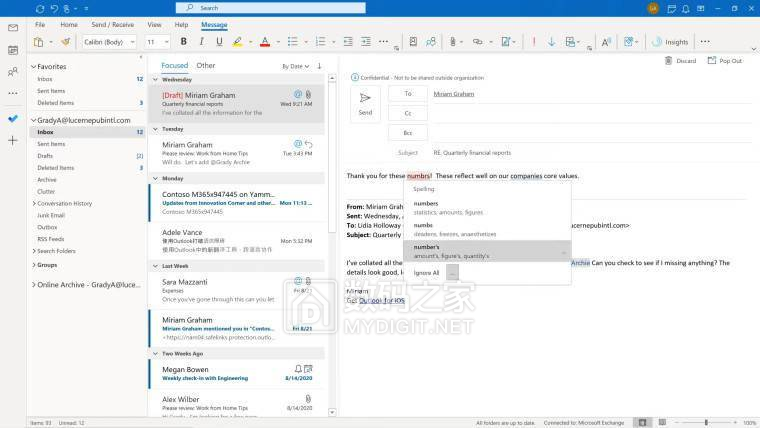This screenshot has width=760, height=428.
Task: Select the Focused inbox tab
Action: point(174,66)
